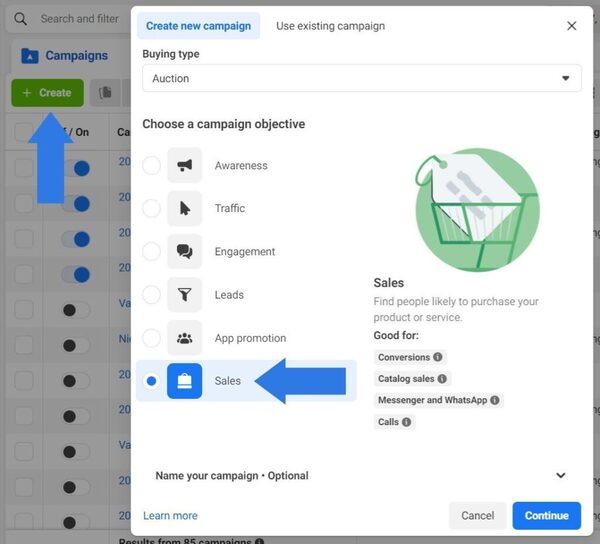Click the Cancel button

click(x=477, y=516)
